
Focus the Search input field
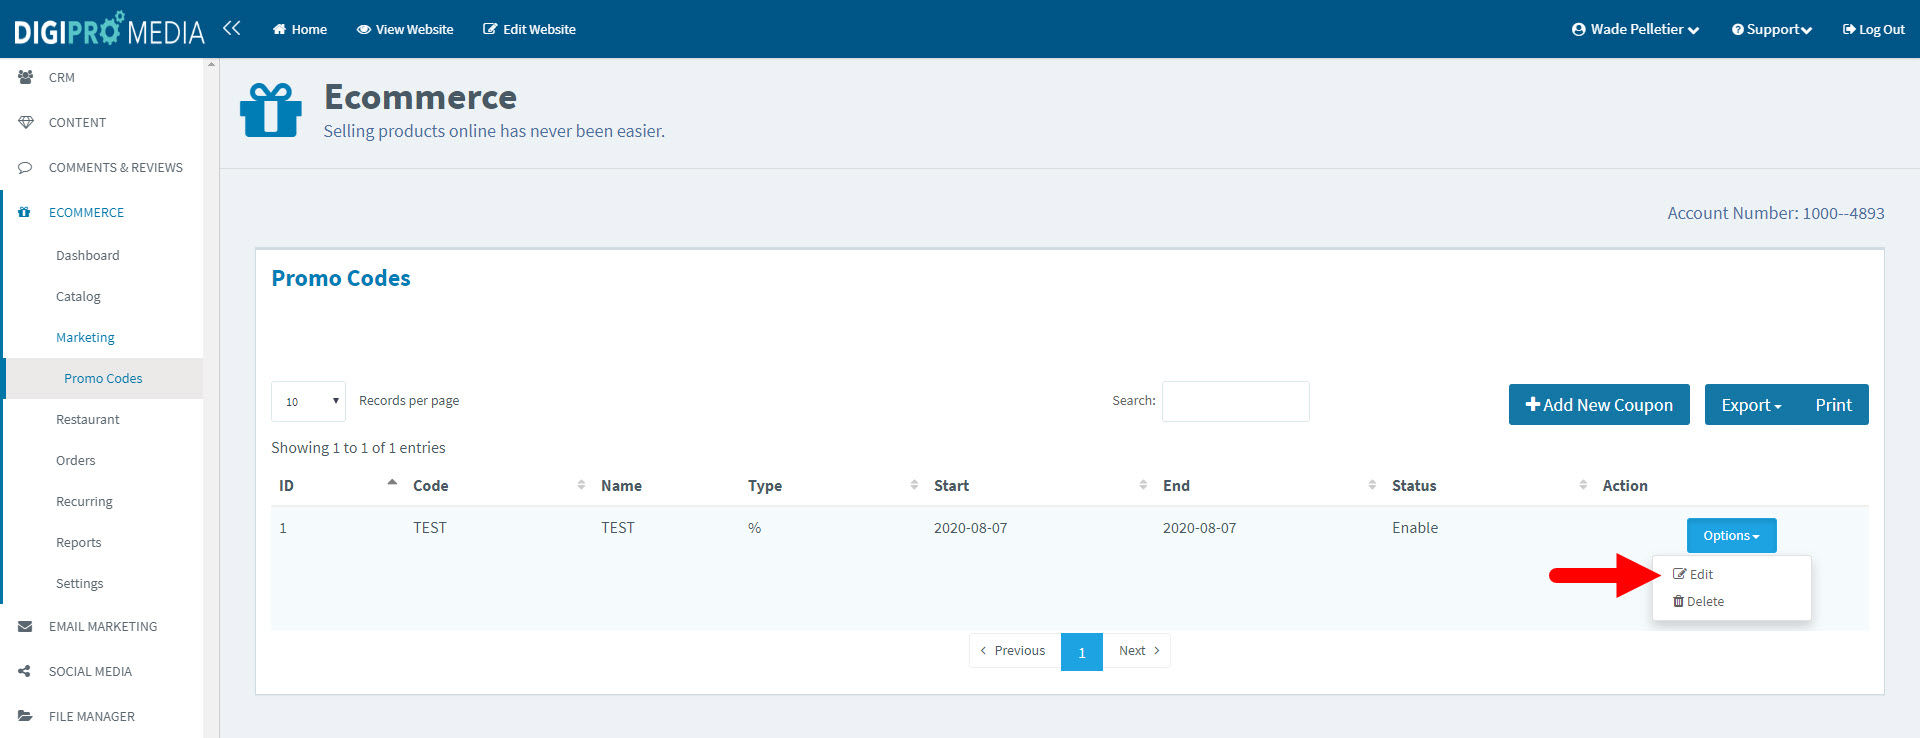(x=1235, y=401)
